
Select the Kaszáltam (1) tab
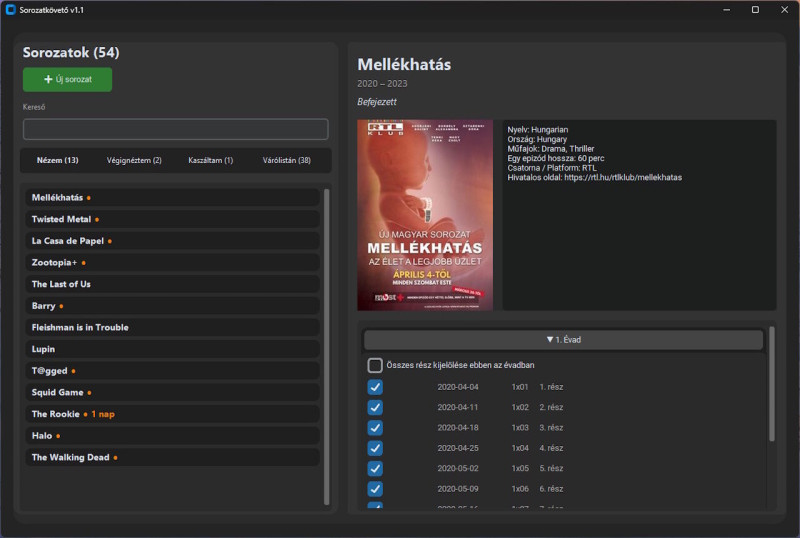(x=211, y=160)
